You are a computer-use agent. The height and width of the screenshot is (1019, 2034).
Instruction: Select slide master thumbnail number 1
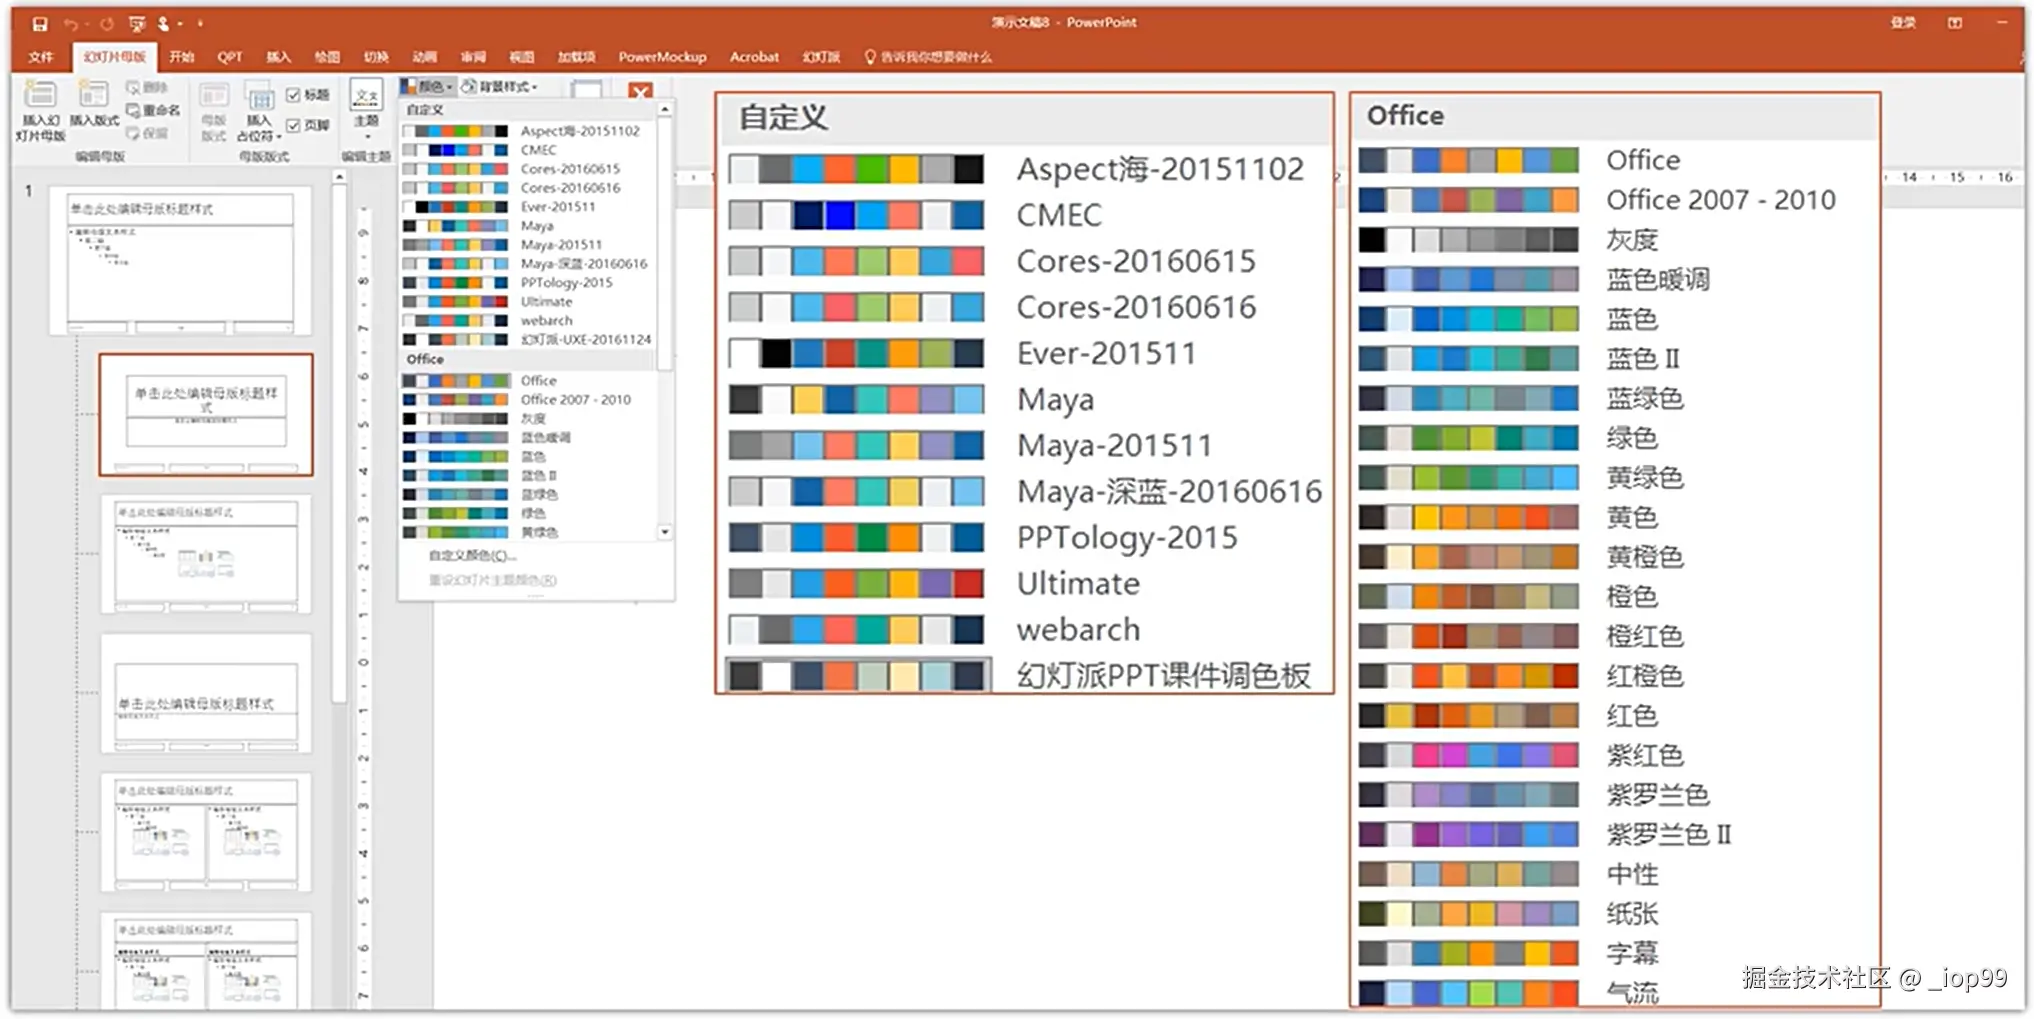pos(180,260)
